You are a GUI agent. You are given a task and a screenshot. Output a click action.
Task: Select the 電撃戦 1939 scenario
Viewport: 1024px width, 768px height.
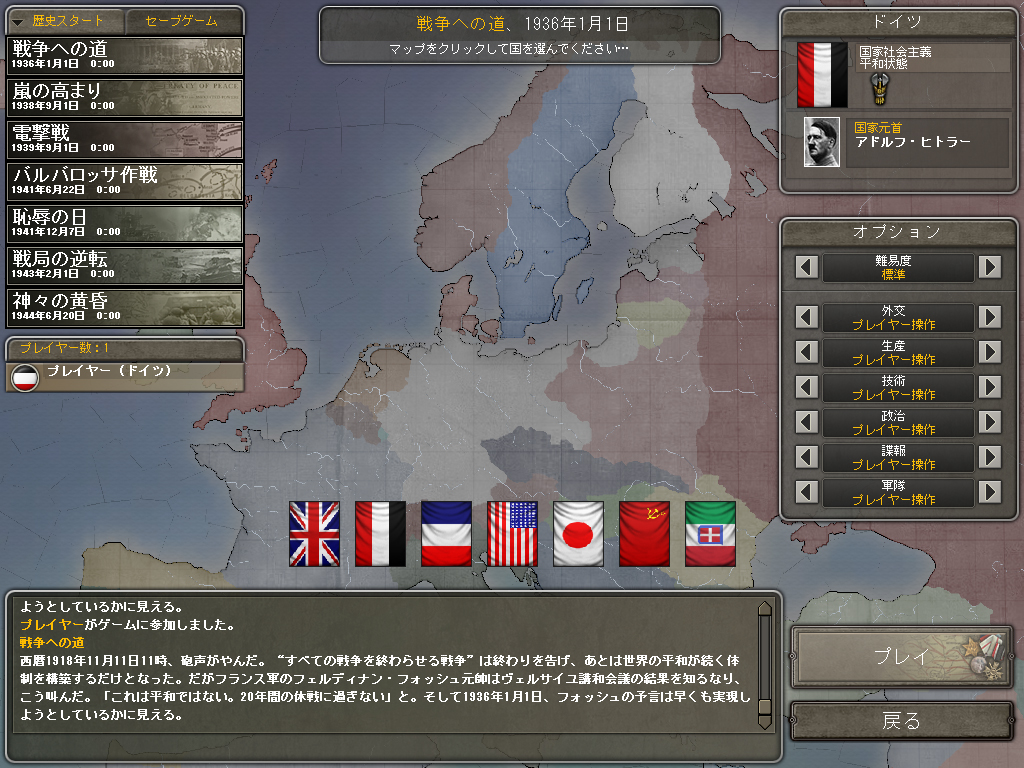[125, 139]
